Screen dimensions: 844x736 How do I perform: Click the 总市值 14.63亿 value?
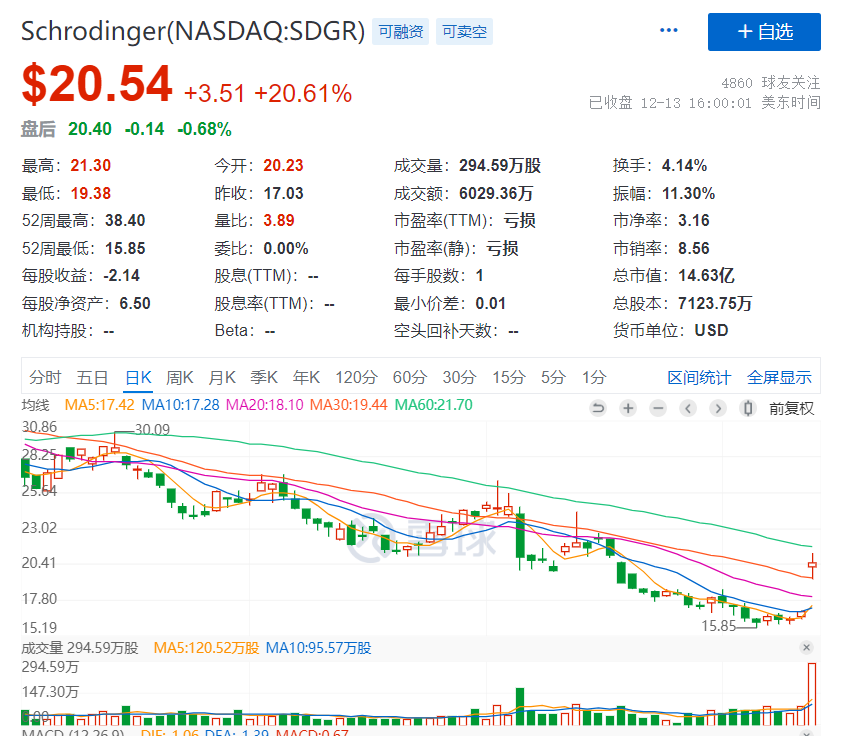coord(706,276)
